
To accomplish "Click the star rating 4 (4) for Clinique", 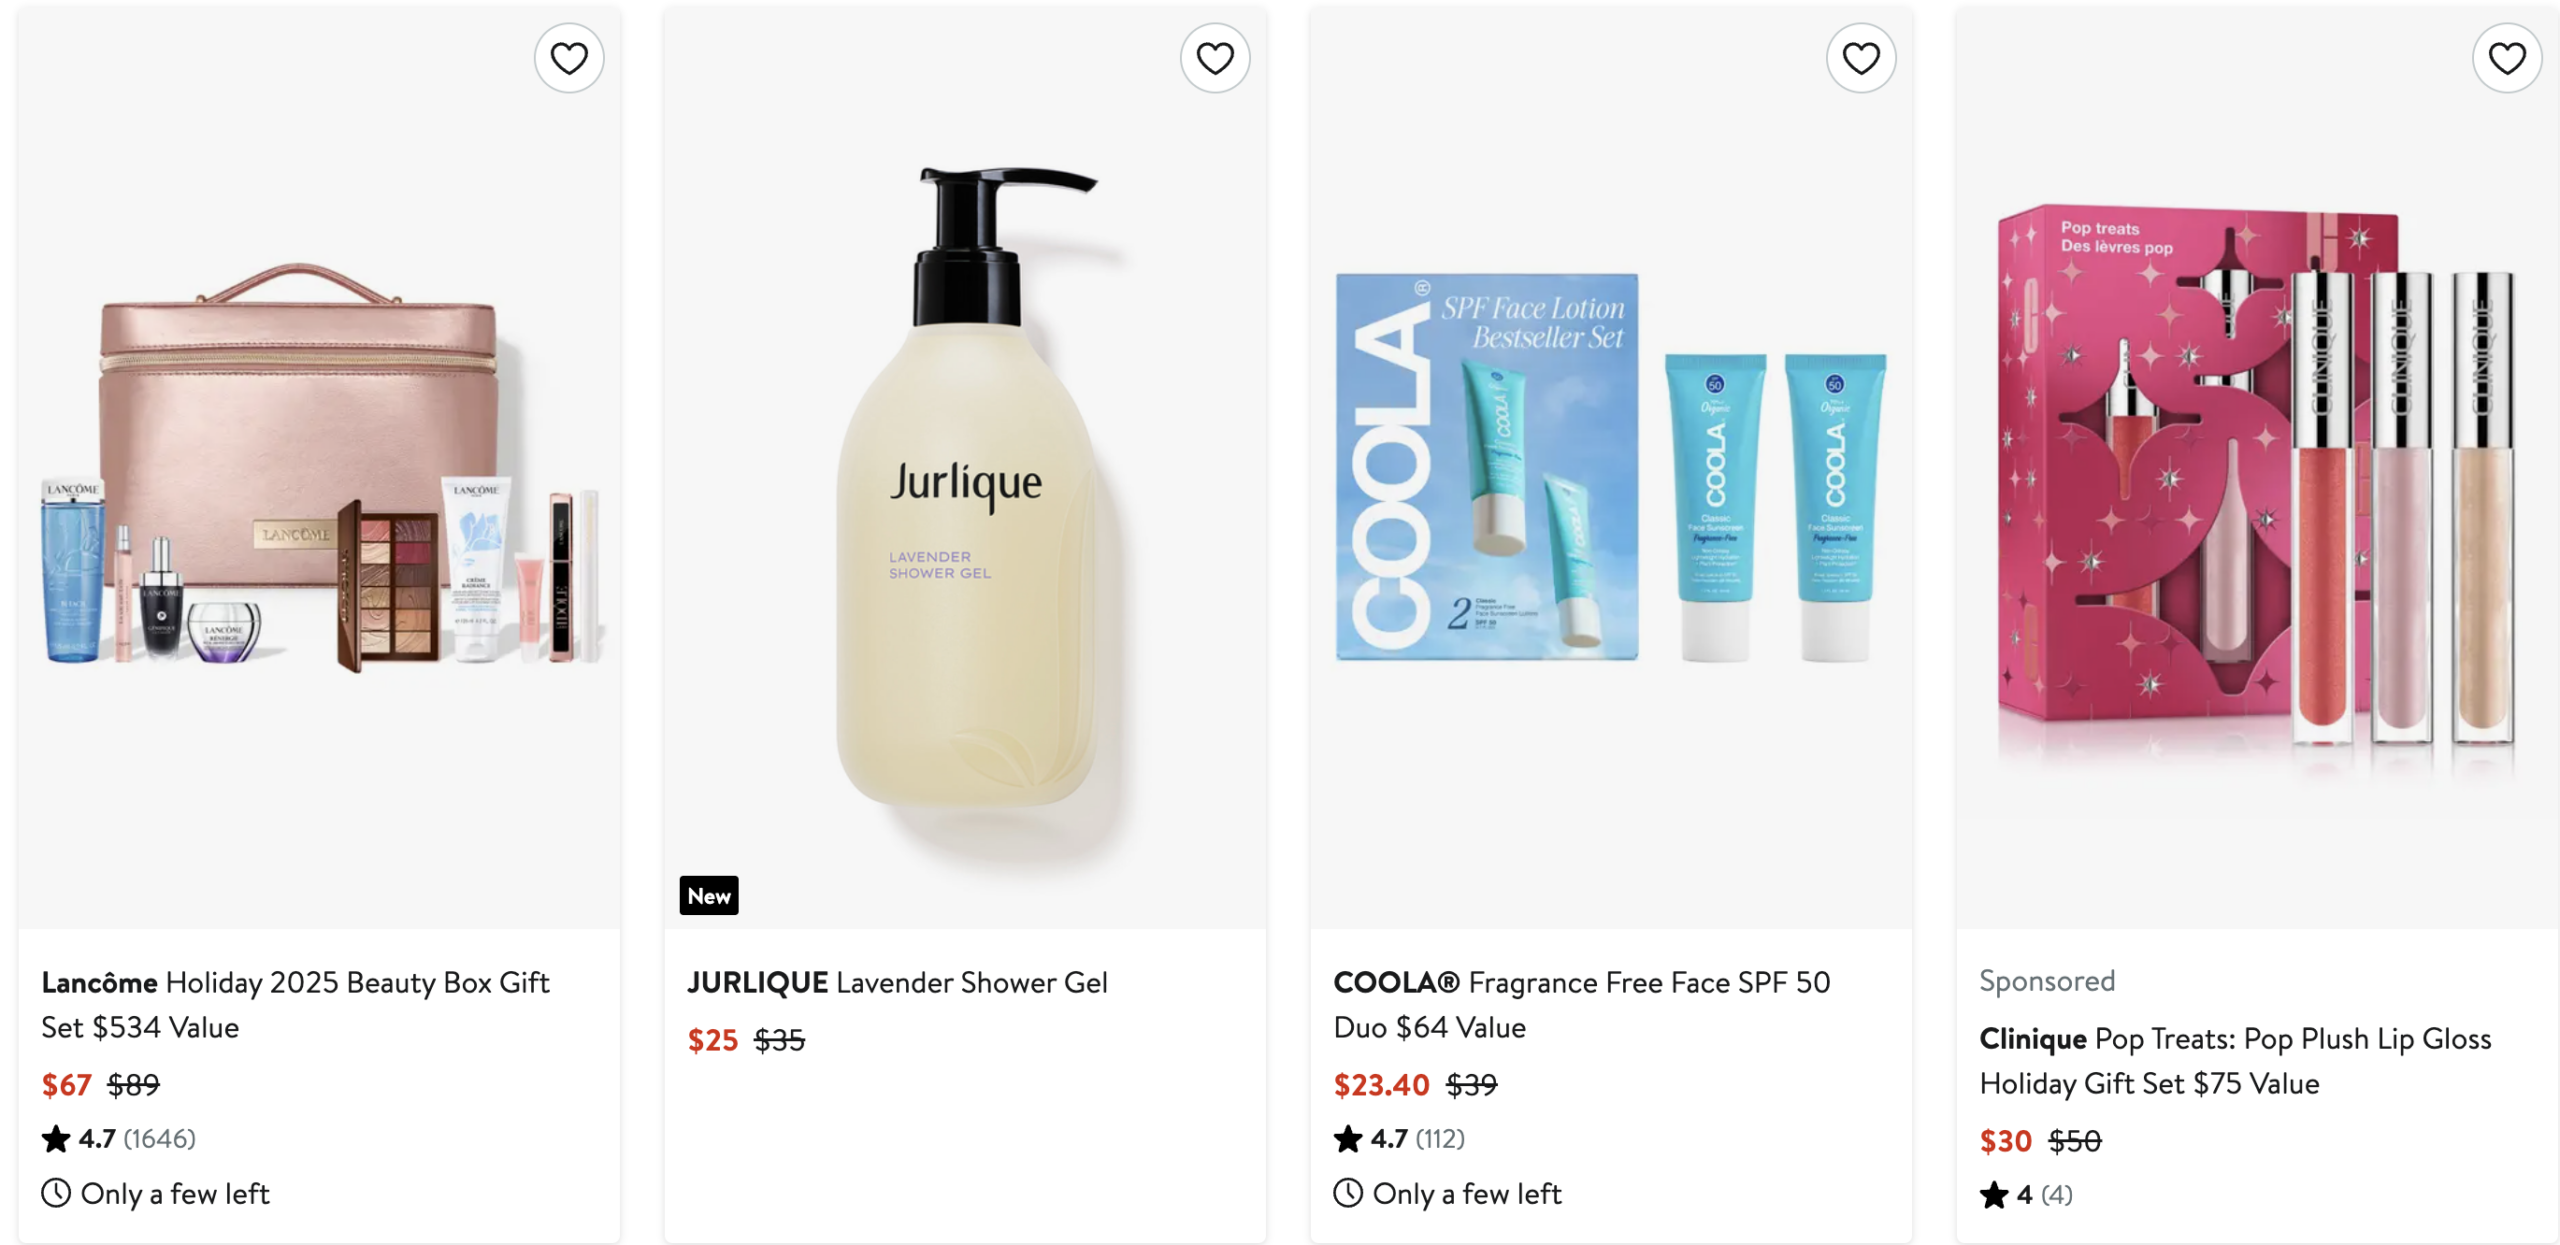I will pos(2026,1195).
